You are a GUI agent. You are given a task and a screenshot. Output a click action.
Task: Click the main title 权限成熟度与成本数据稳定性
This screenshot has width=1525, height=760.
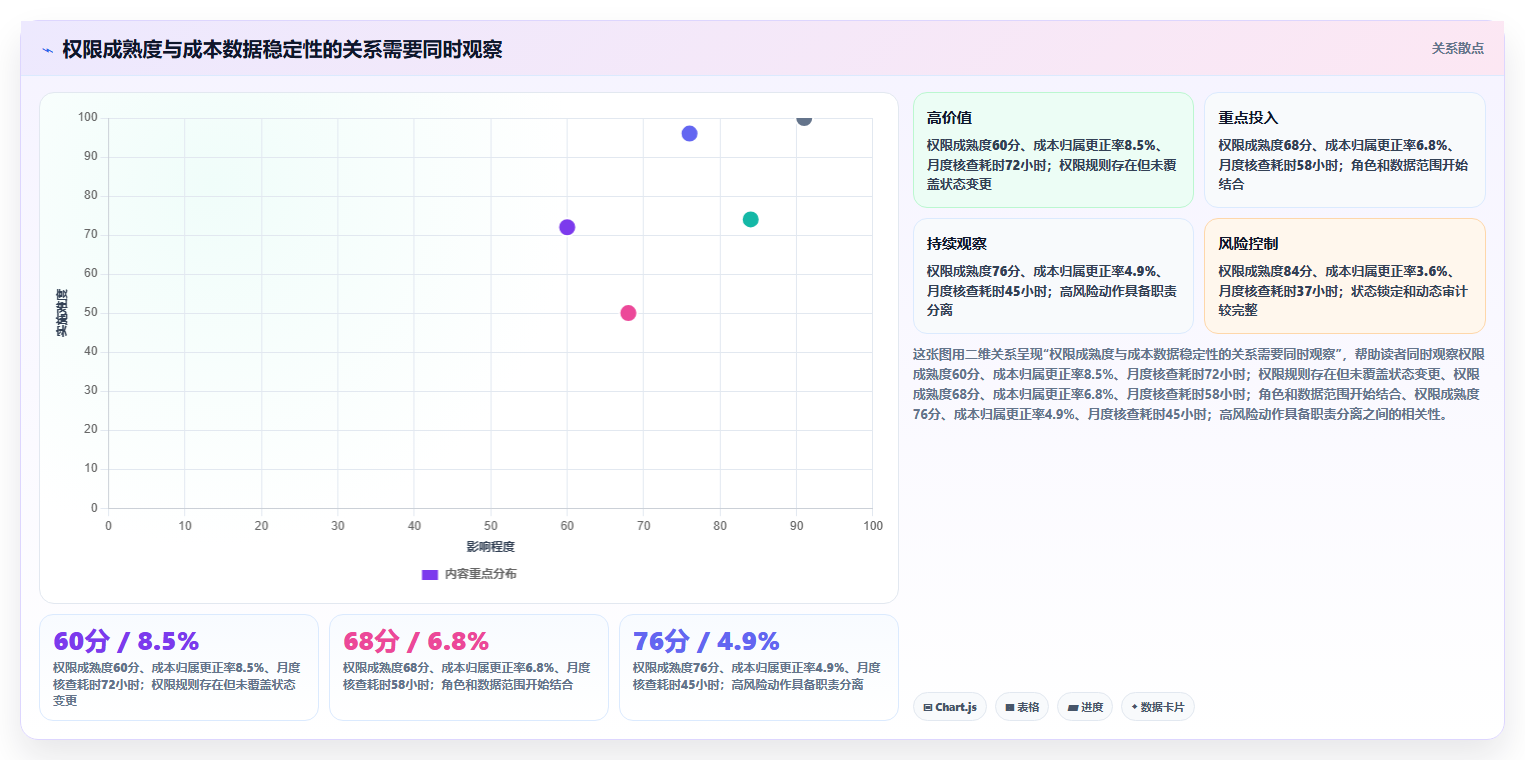(x=282, y=49)
